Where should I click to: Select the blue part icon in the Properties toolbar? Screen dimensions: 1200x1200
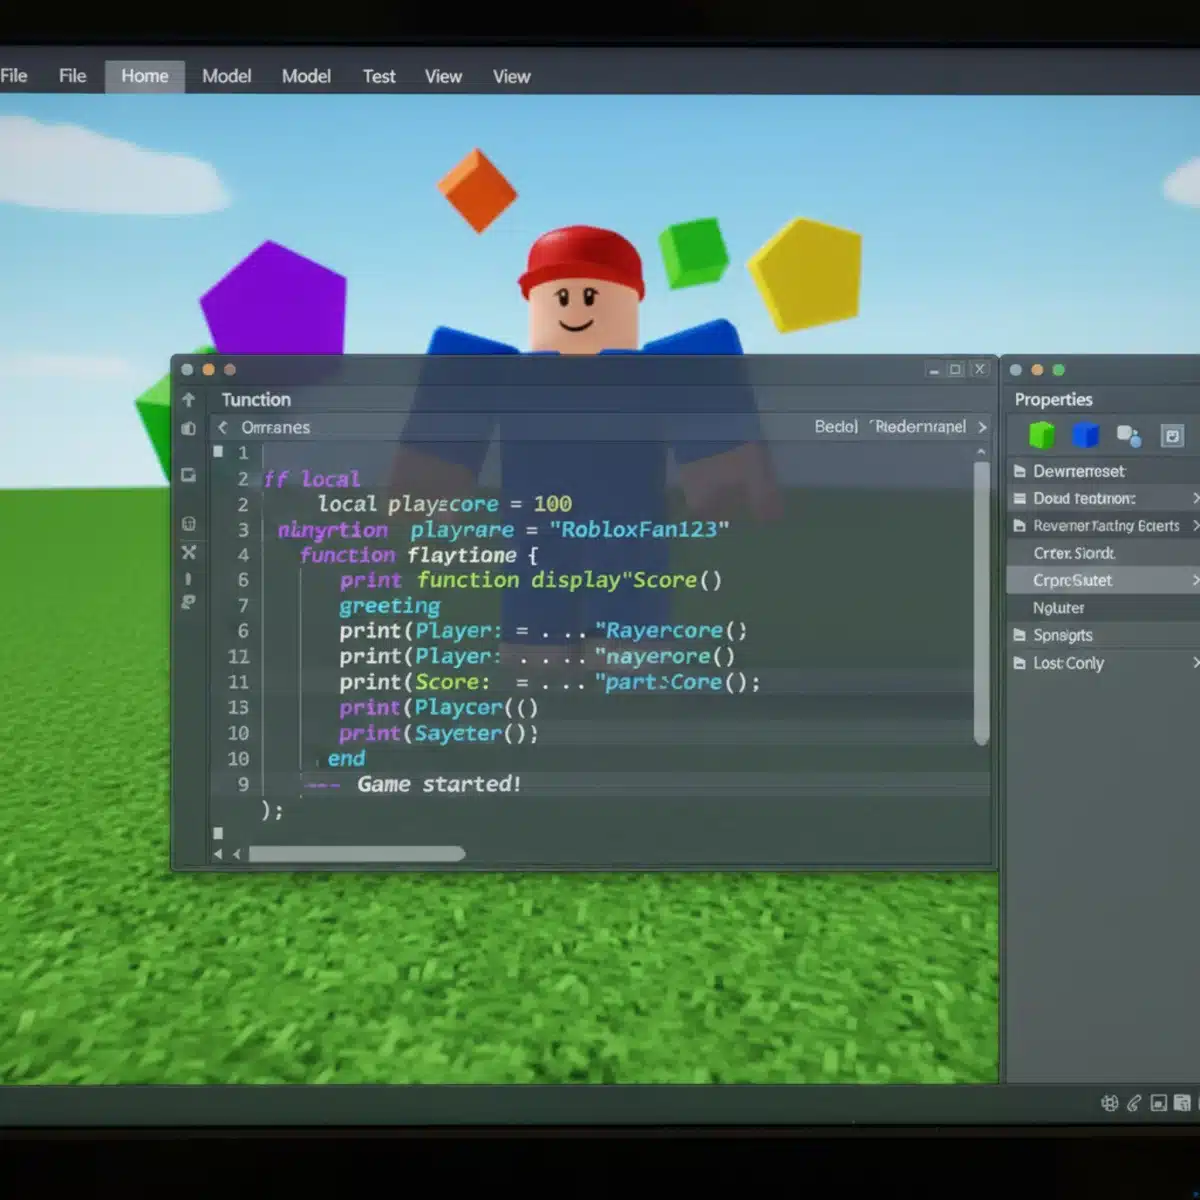[x=1086, y=434]
